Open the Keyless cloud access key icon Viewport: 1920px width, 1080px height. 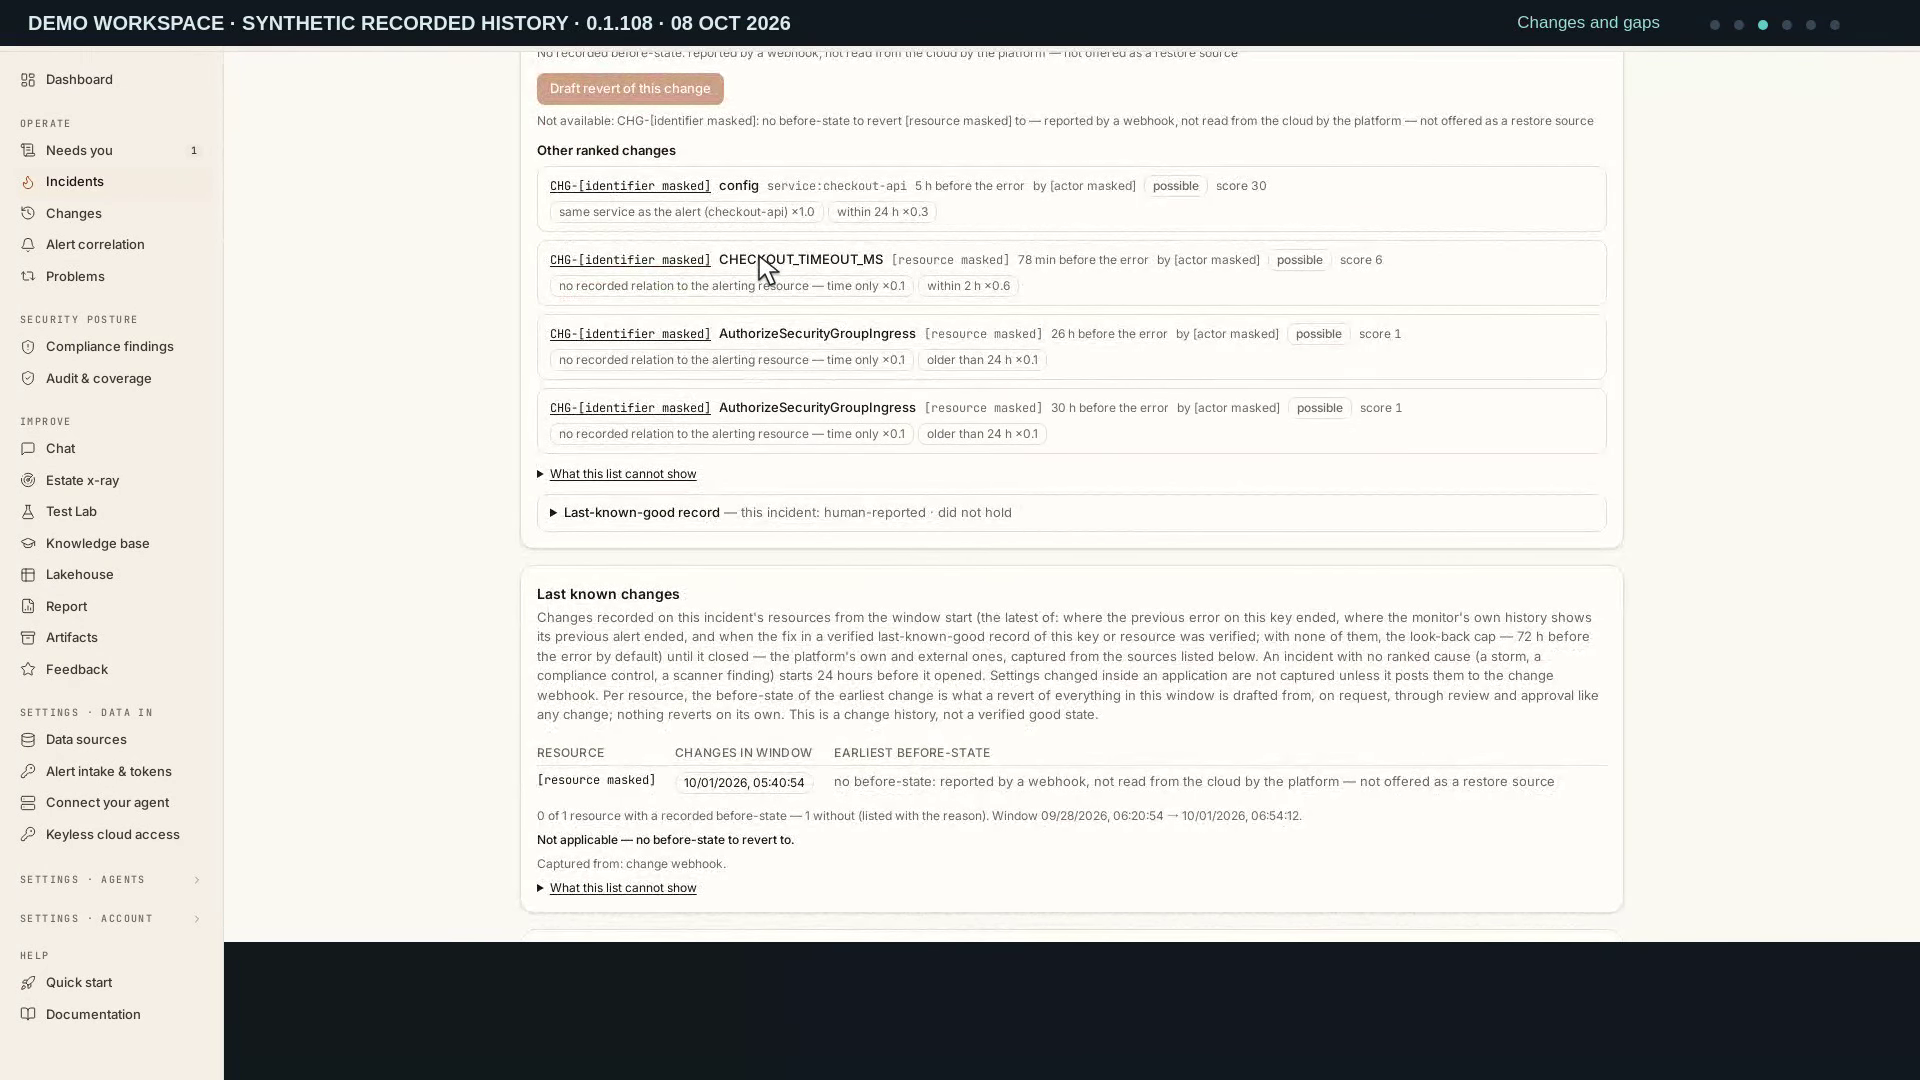(x=28, y=835)
